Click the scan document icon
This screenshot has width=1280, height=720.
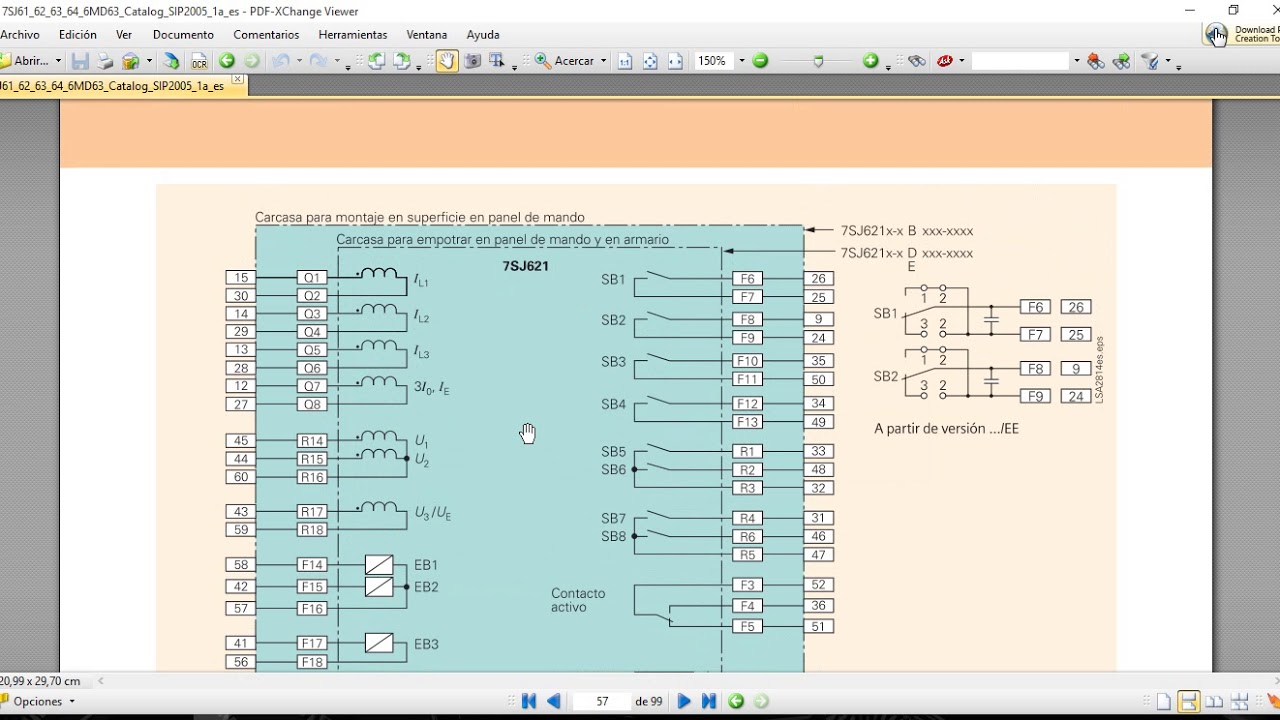(x=172, y=61)
